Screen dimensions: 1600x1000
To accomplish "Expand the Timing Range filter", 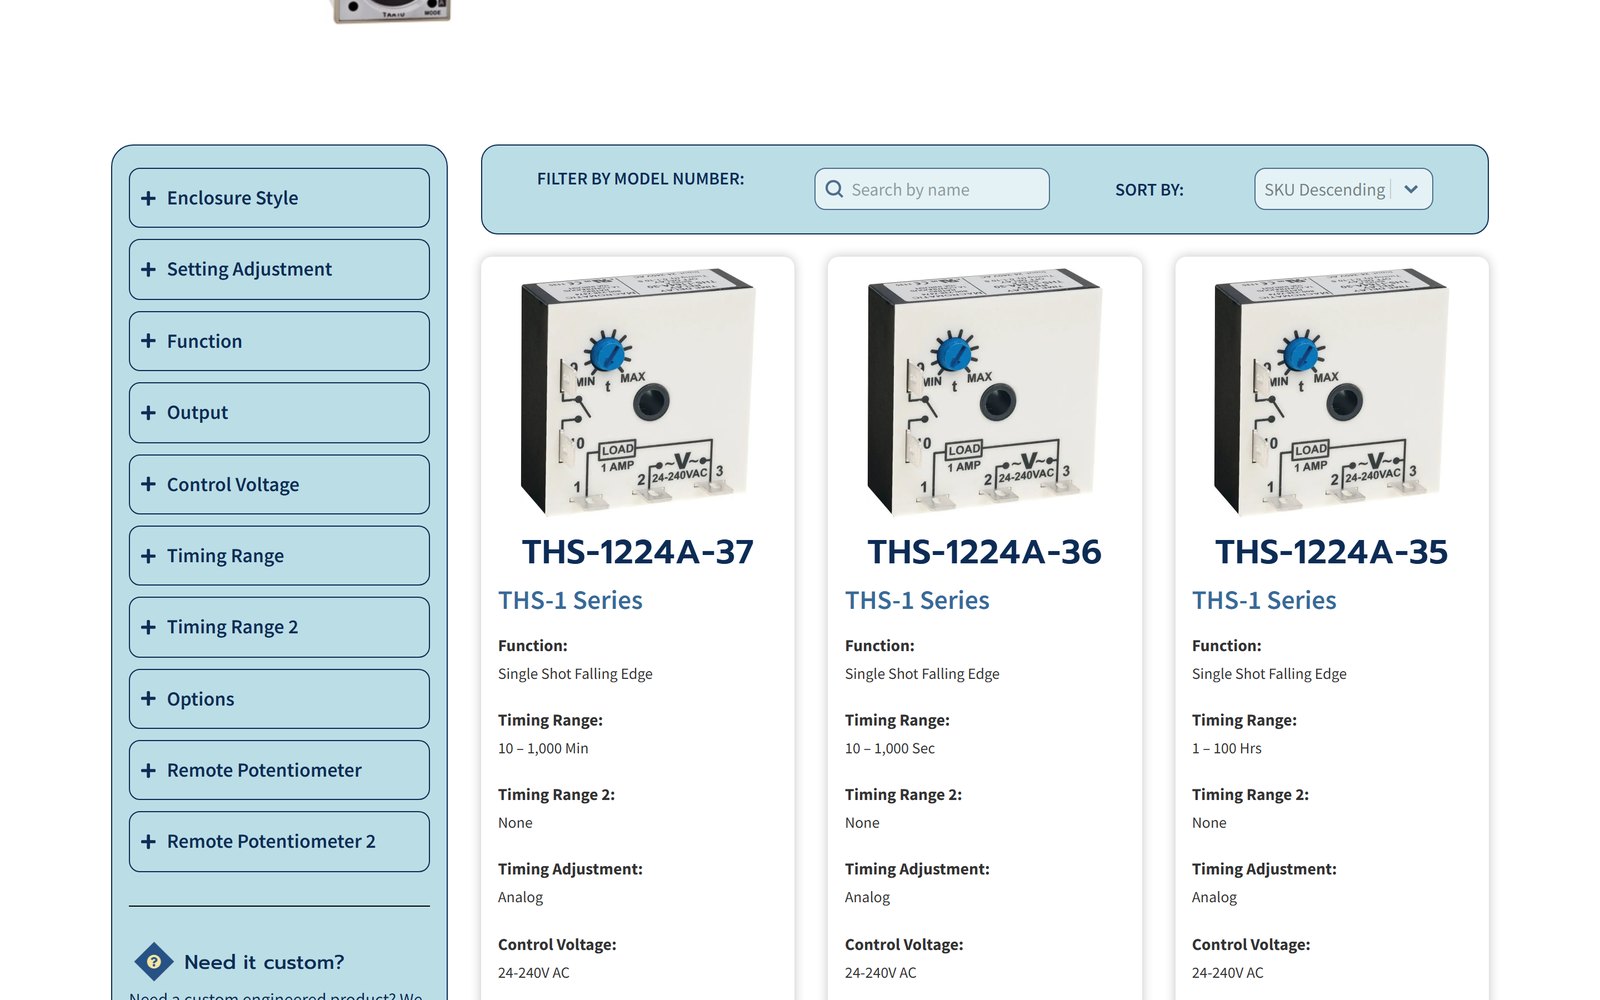I will (x=279, y=556).
